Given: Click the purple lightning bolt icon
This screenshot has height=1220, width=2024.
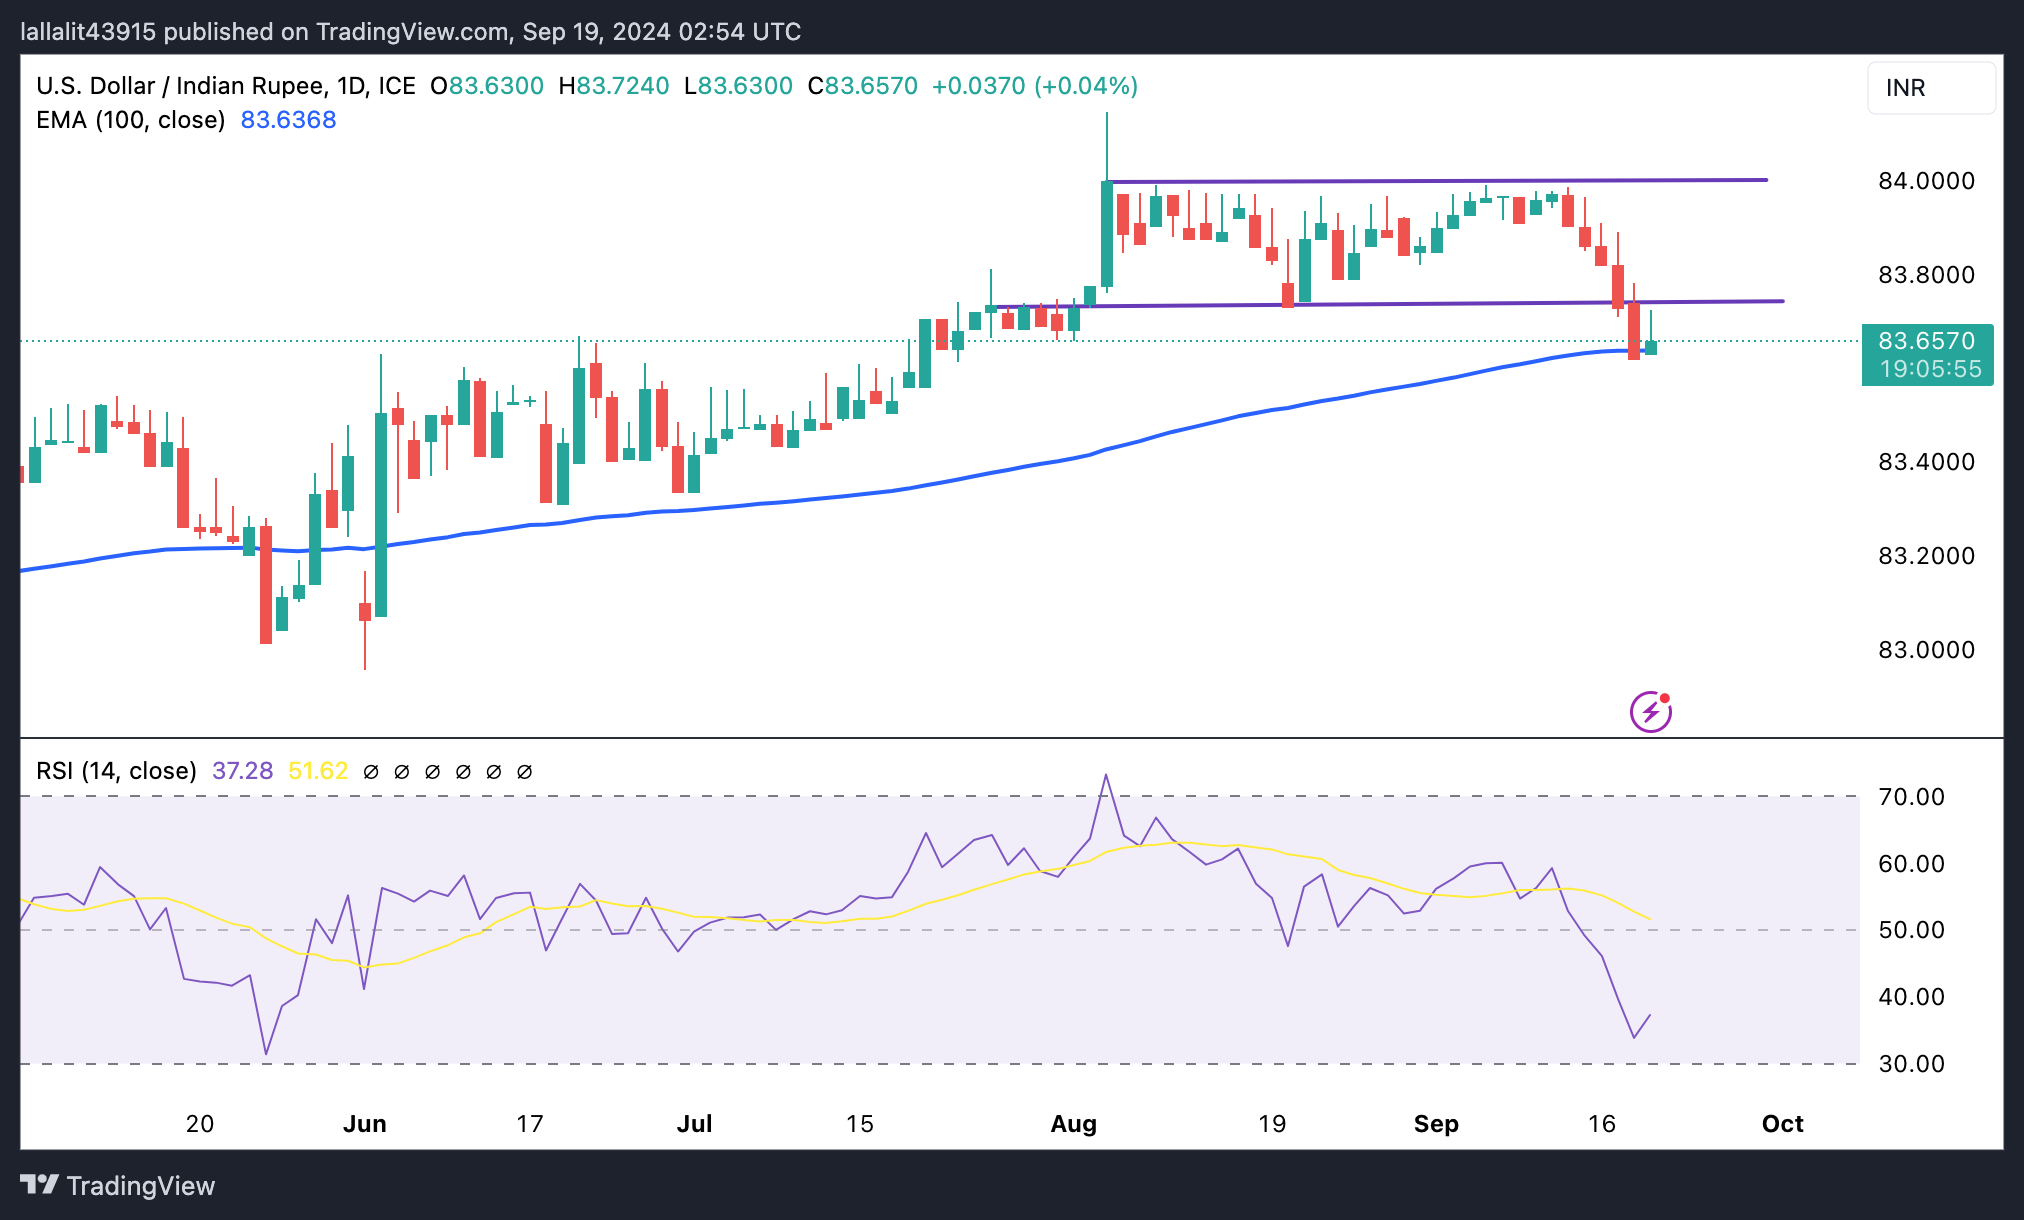Looking at the screenshot, I should (1650, 712).
